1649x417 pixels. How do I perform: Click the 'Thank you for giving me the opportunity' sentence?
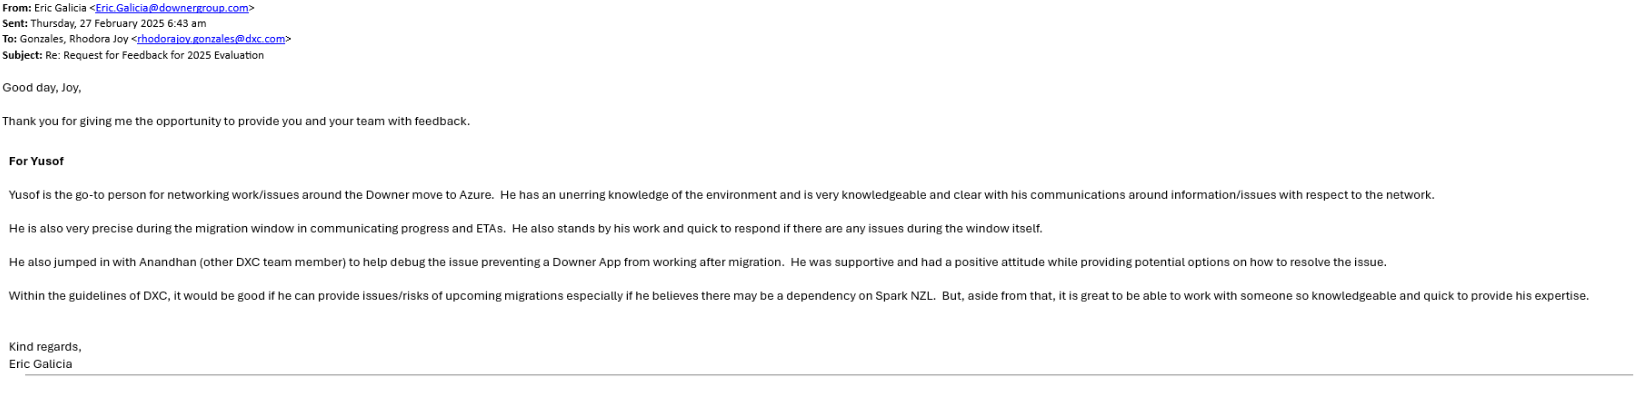point(236,121)
